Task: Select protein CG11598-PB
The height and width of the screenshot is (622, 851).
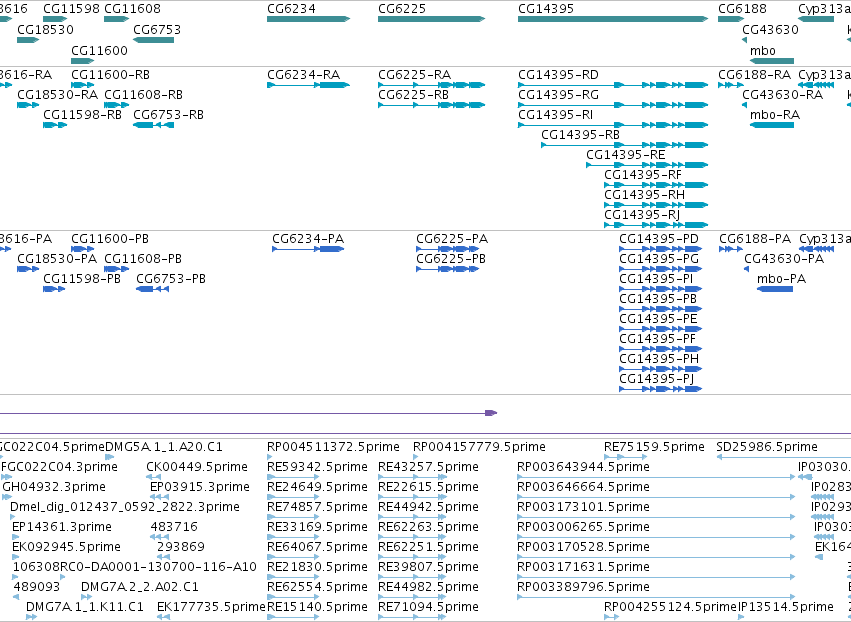Action: tap(54, 289)
